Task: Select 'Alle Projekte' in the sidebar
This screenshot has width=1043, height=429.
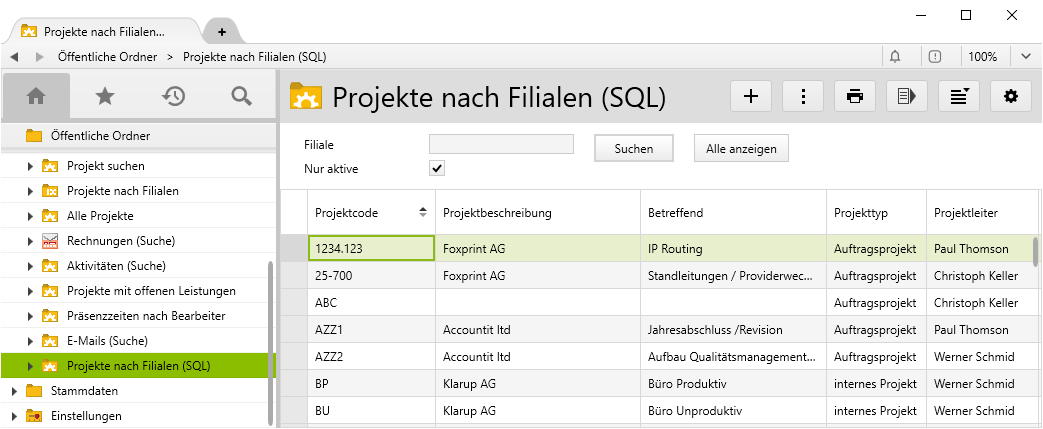Action: coord(100,215)
